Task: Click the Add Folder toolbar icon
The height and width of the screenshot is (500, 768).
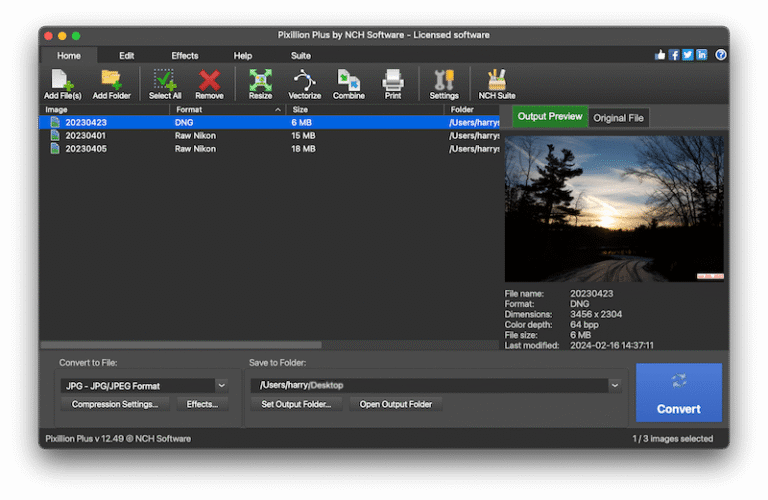Action: click(112, 84)
